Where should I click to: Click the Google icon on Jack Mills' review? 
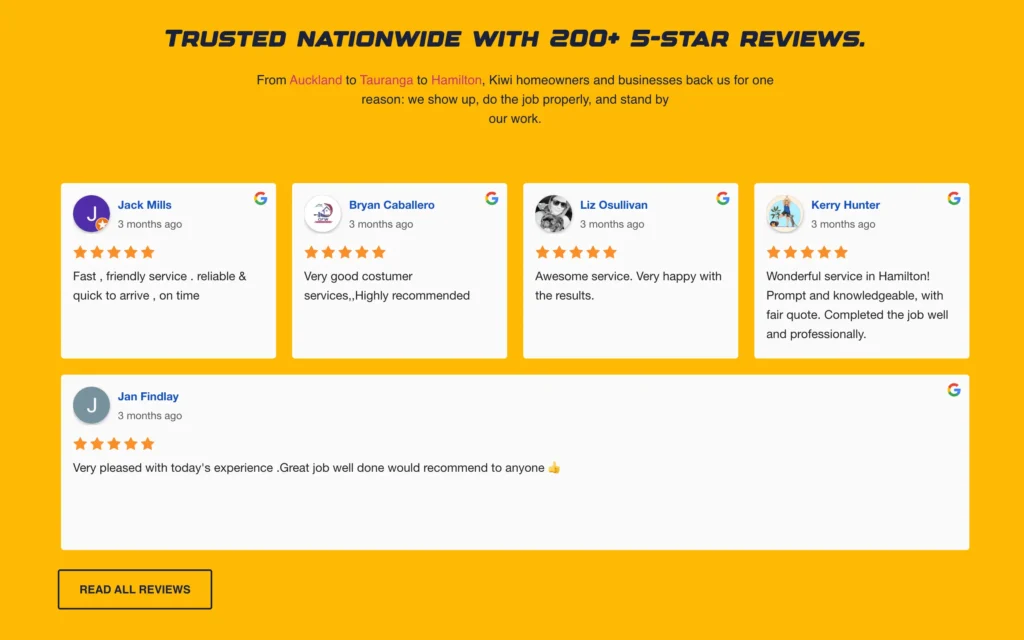pos(260,199)
